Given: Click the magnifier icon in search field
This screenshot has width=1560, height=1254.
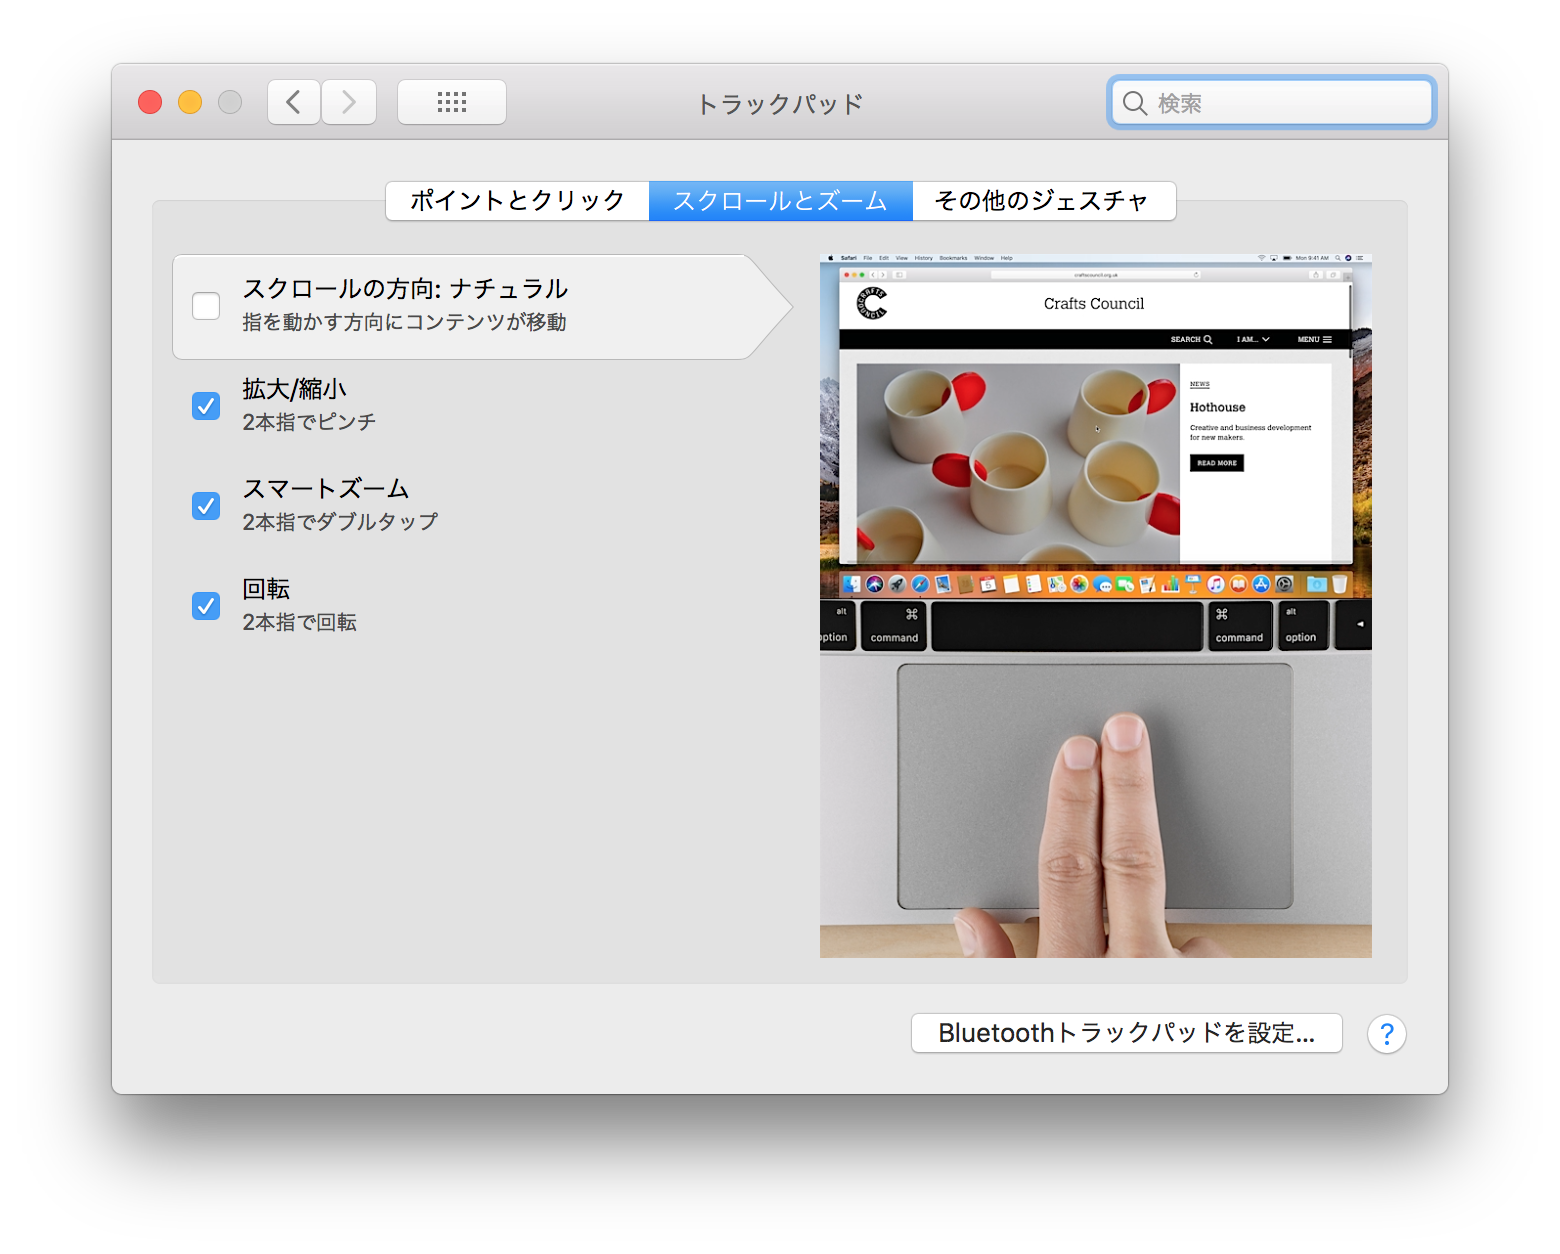Looking at the screenshot, I should click(1134, 103).
